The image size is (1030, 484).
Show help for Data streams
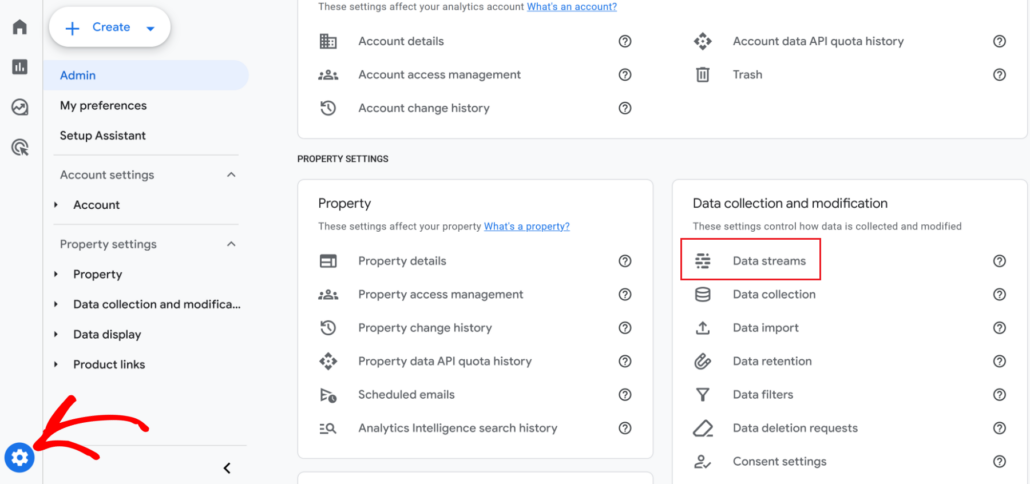point(999,261)
